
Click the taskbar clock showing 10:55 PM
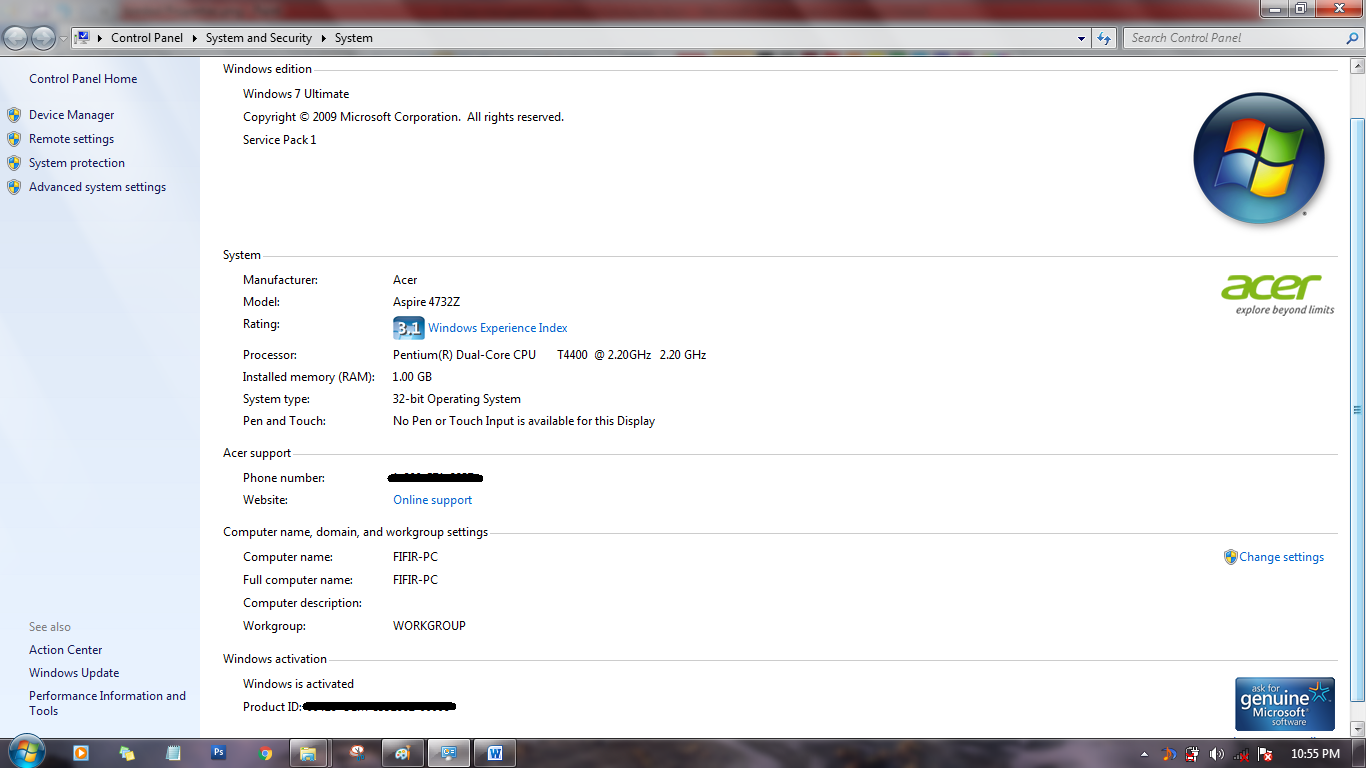1315,754
